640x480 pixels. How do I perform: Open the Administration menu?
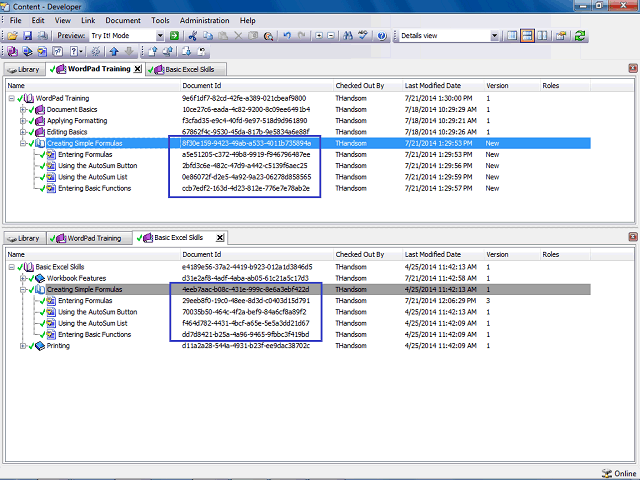204,20
